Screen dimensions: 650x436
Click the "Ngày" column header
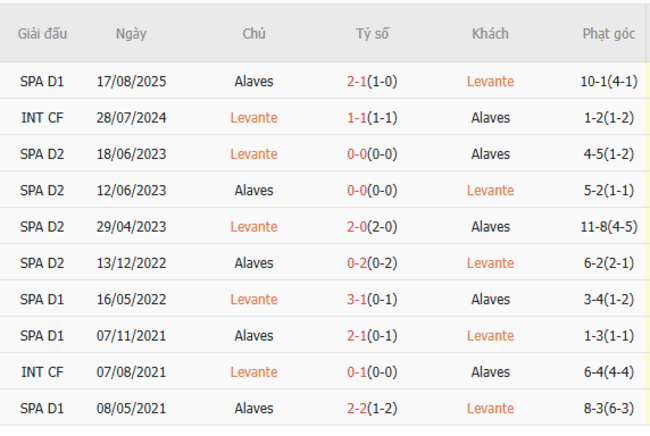coord(131,33)
